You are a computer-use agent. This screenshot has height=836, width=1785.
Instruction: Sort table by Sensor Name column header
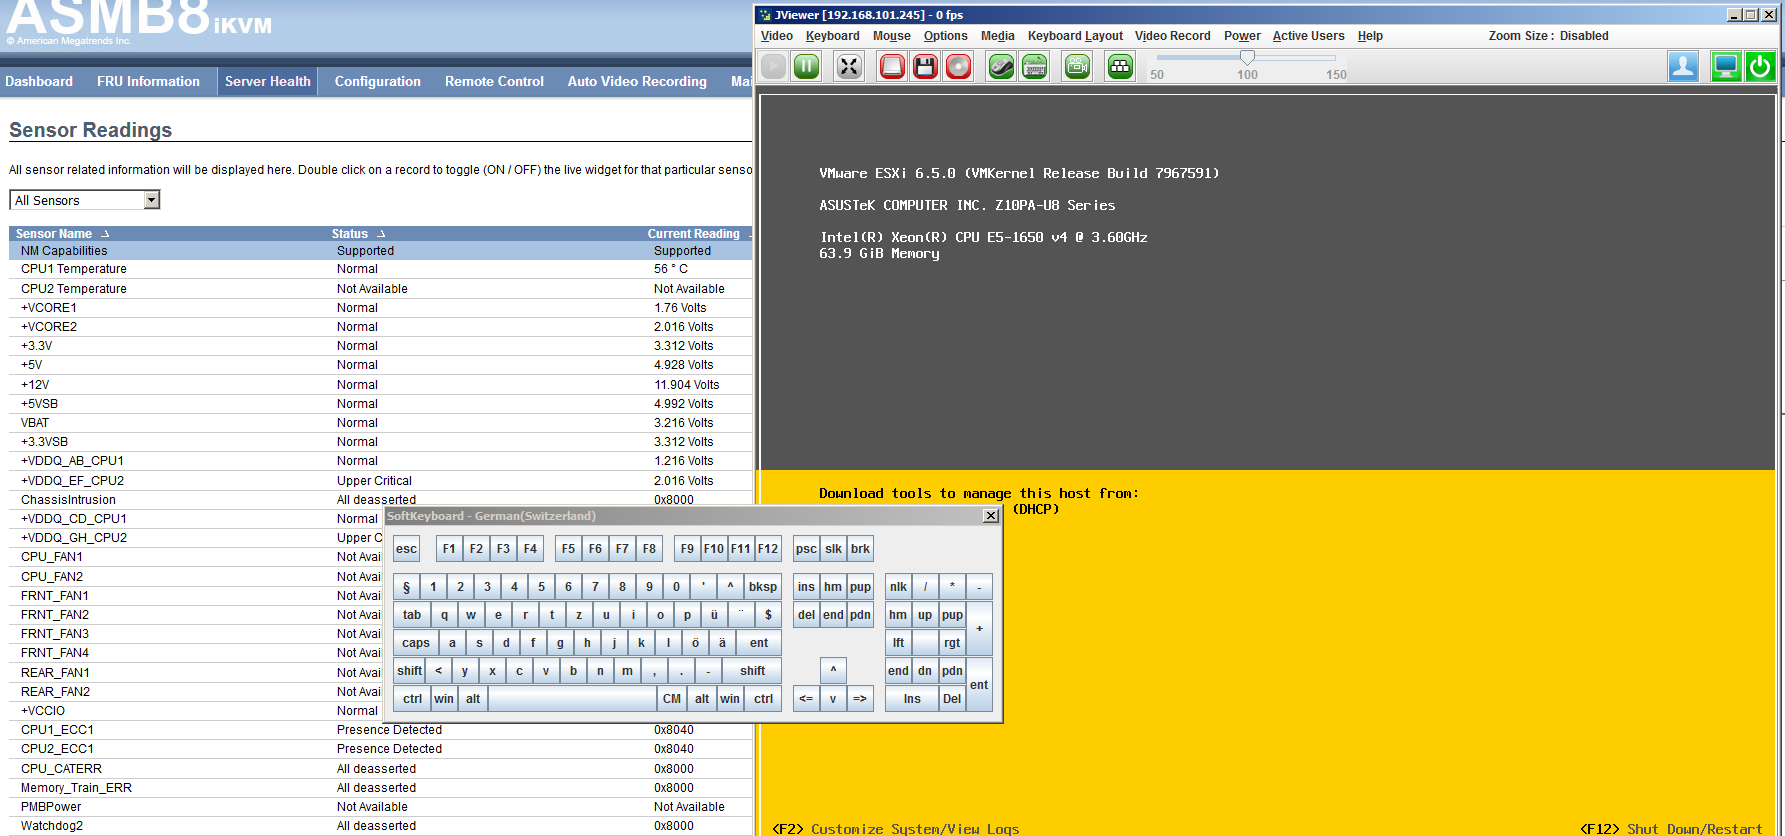tap(54, 234)
